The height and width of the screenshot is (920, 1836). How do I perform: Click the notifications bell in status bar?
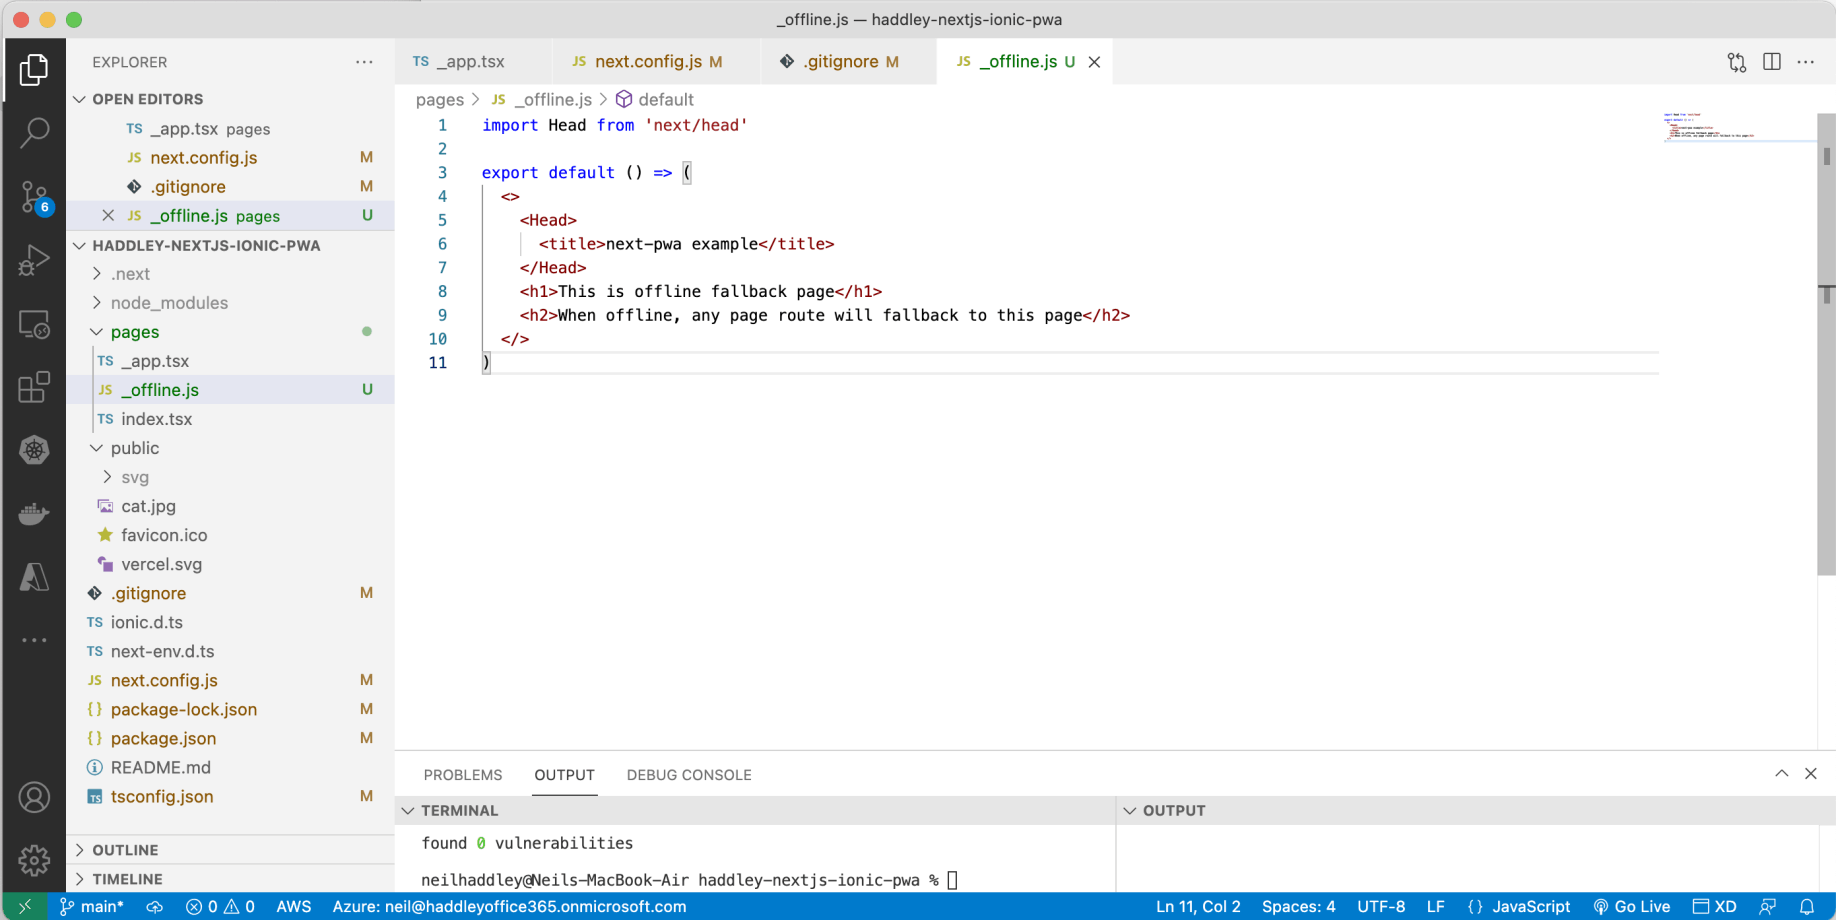click(x=1807, y=907)
